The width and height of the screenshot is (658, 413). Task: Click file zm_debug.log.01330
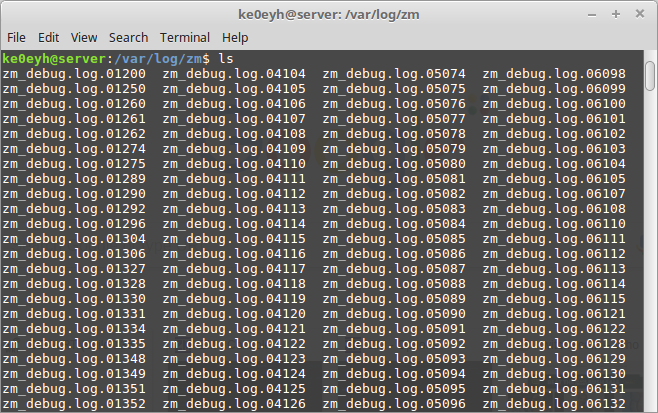(x=74, y=299)
